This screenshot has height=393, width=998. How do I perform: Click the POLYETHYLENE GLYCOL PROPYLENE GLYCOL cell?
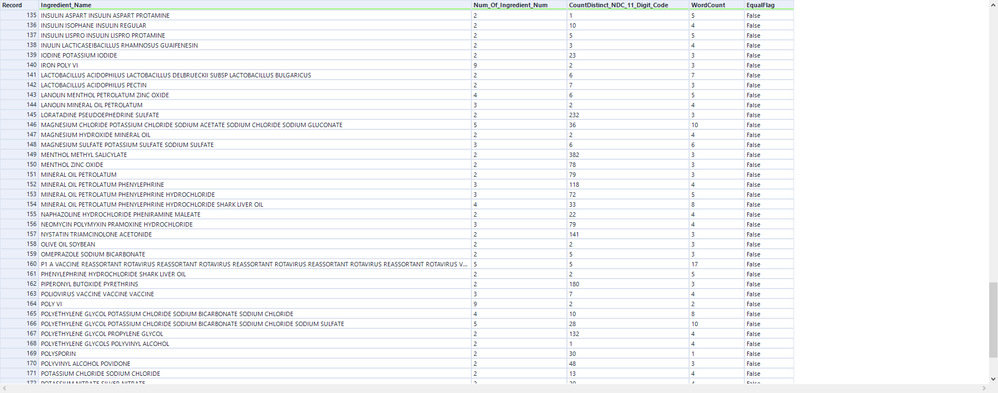[x=255, y=334]
